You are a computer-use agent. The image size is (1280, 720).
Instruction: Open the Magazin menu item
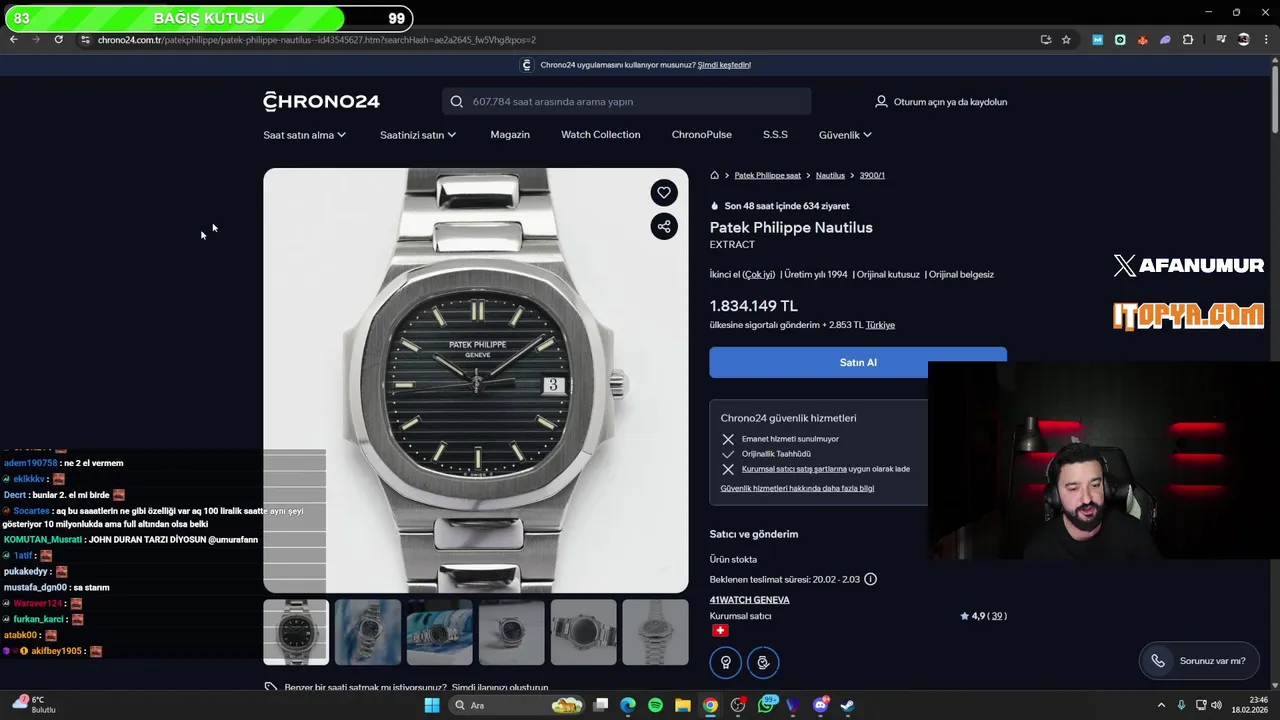coord(510,134)
